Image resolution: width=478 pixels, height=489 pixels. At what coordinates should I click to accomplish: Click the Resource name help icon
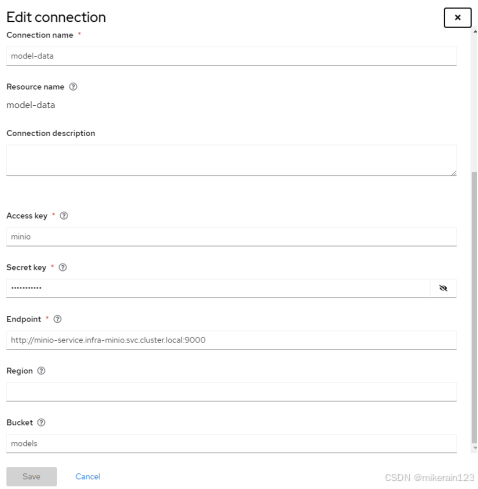pos(73,87)
